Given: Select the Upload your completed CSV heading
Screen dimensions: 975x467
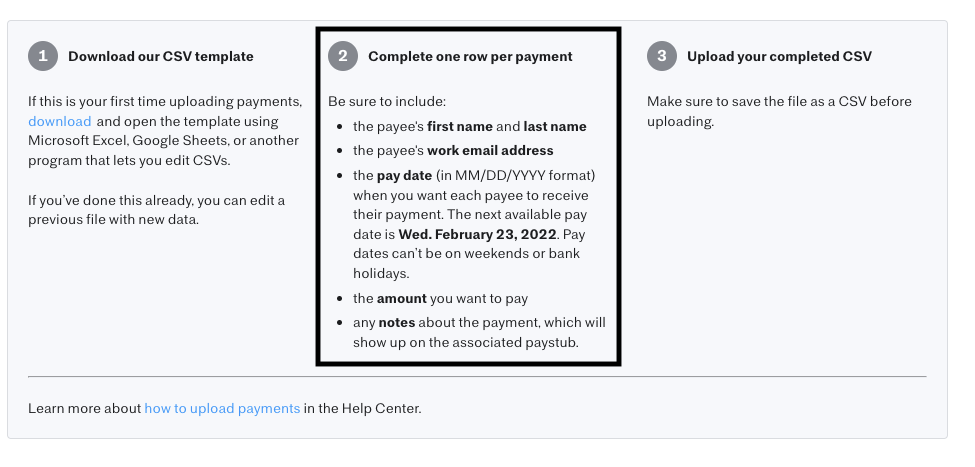Looking at the screenshot, I should click(780, 57).
